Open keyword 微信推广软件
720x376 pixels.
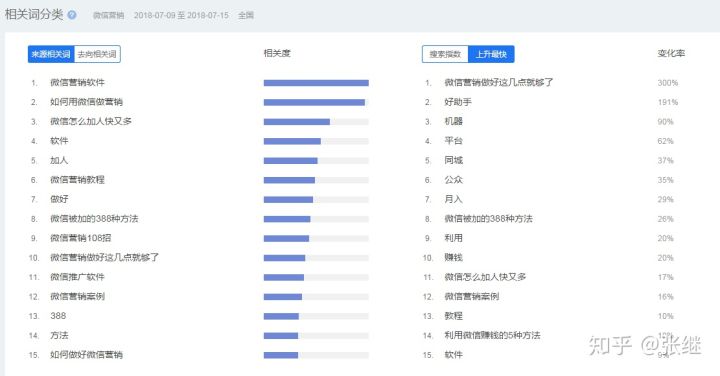(77, 277)
